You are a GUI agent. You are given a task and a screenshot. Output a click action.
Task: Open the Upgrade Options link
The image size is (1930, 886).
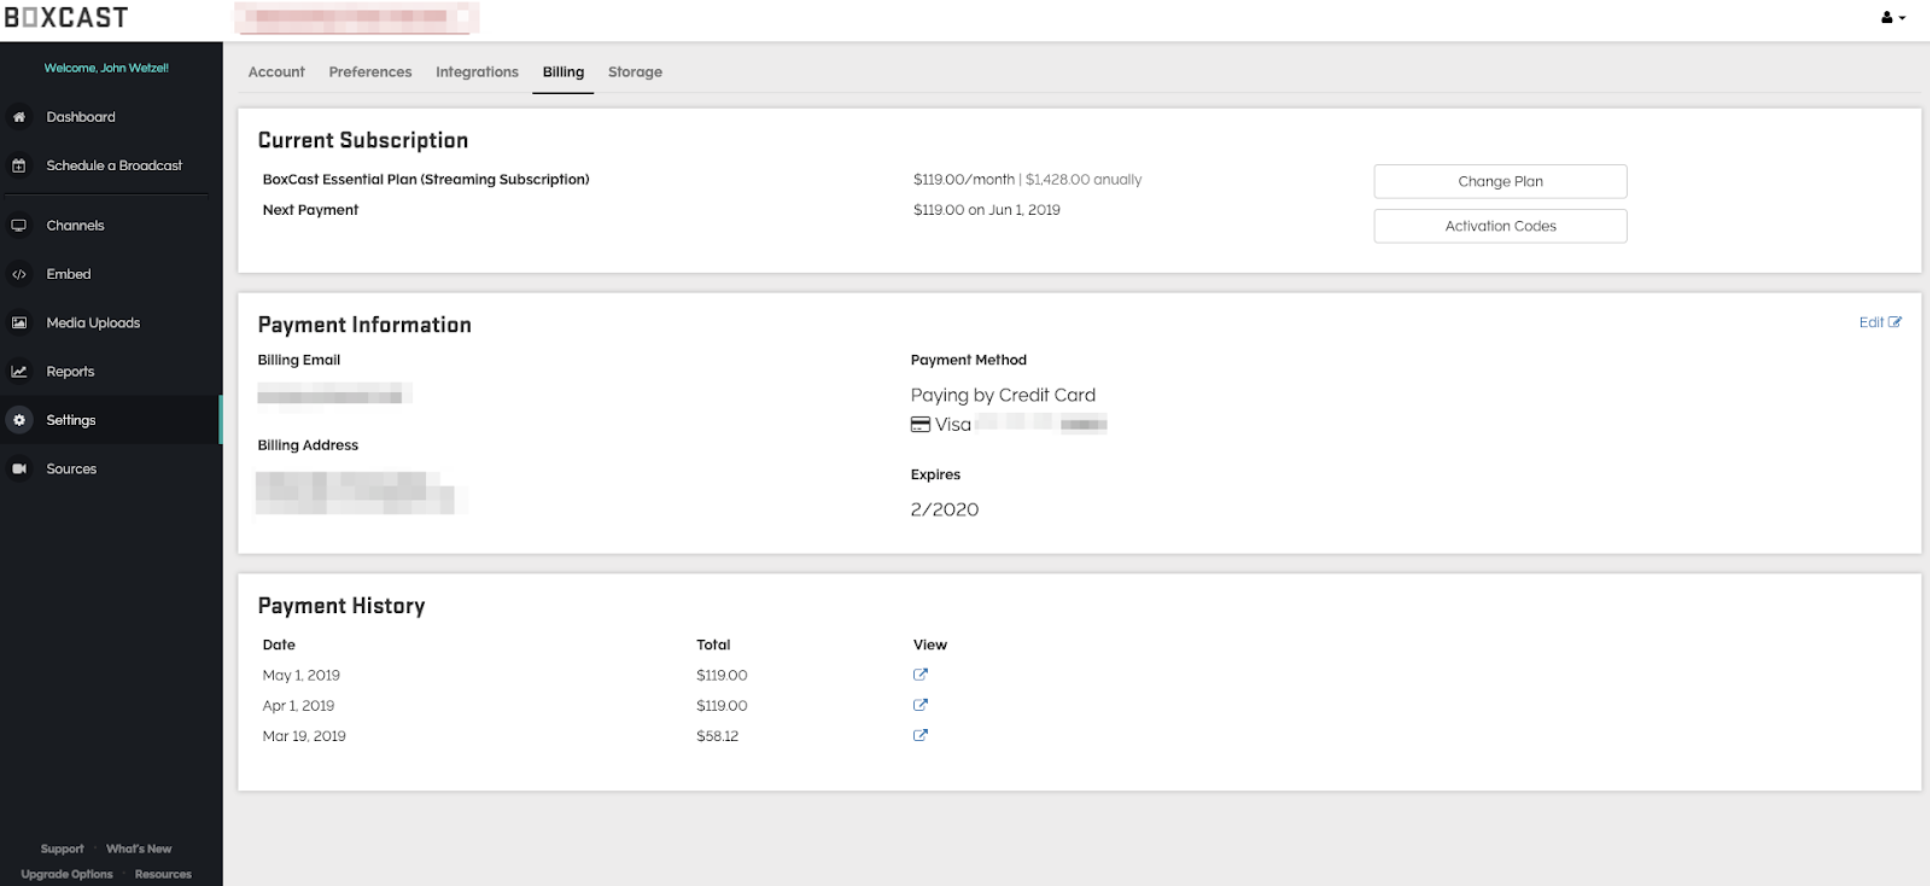pyautogui.click(x=67, y=874)
